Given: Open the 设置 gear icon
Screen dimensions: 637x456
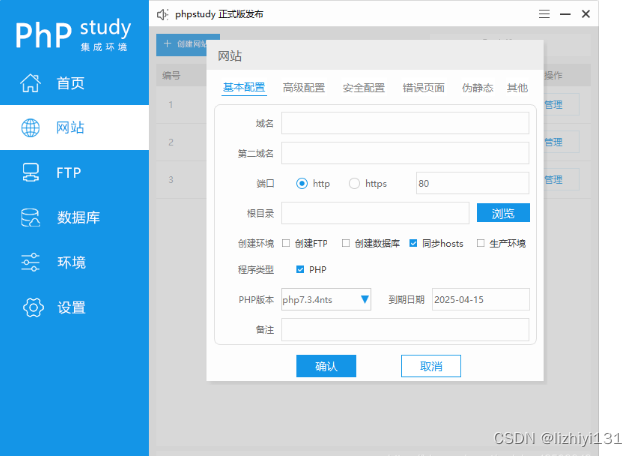Looking at the screenshot, I should (33, 307).
